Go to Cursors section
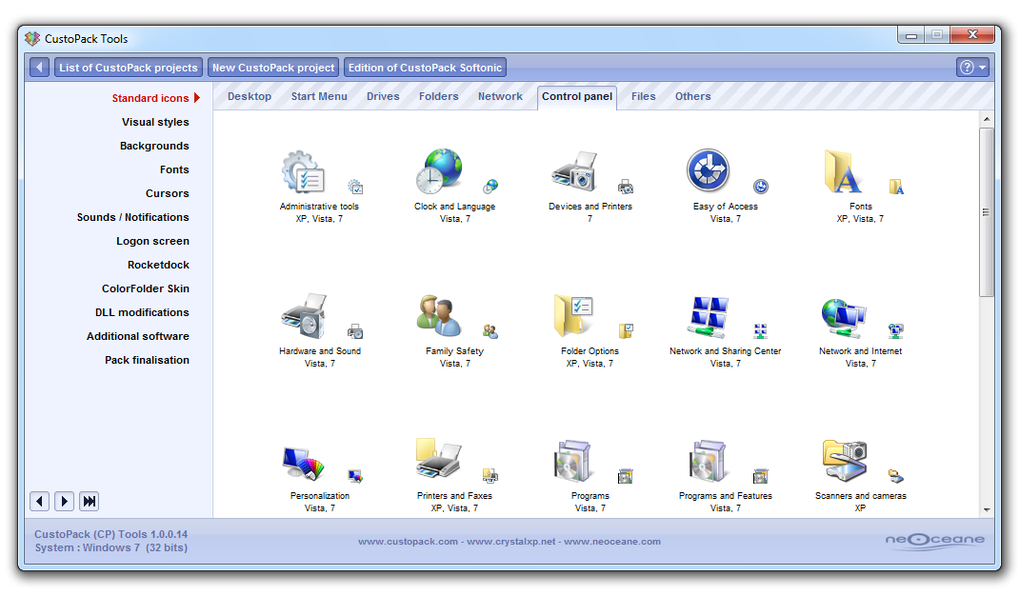This screenshot has width=1020, height=616. click(x=167, y=194)
